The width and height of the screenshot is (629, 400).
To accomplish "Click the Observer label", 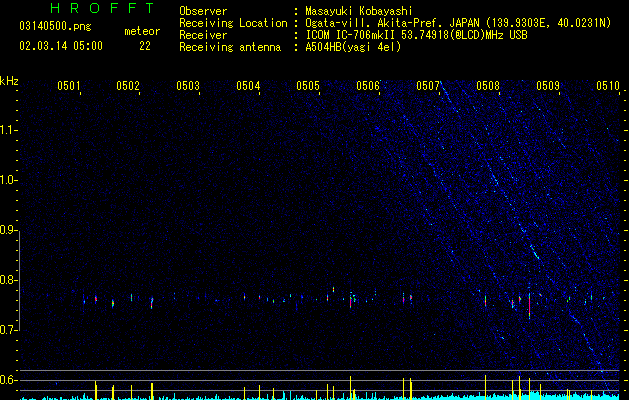I will coord(203,11).
